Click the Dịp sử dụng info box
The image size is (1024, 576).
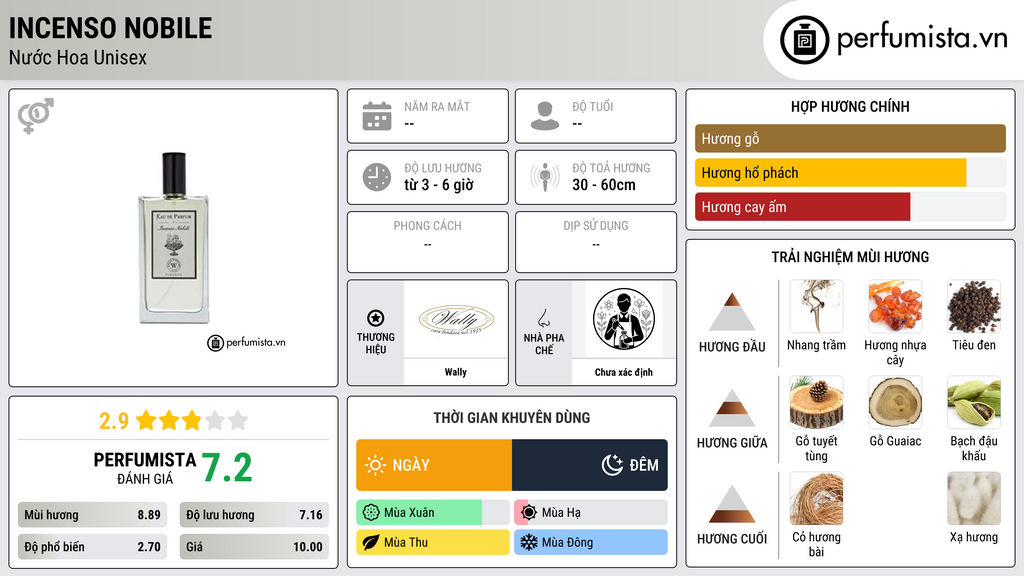[x=596, y=242]
